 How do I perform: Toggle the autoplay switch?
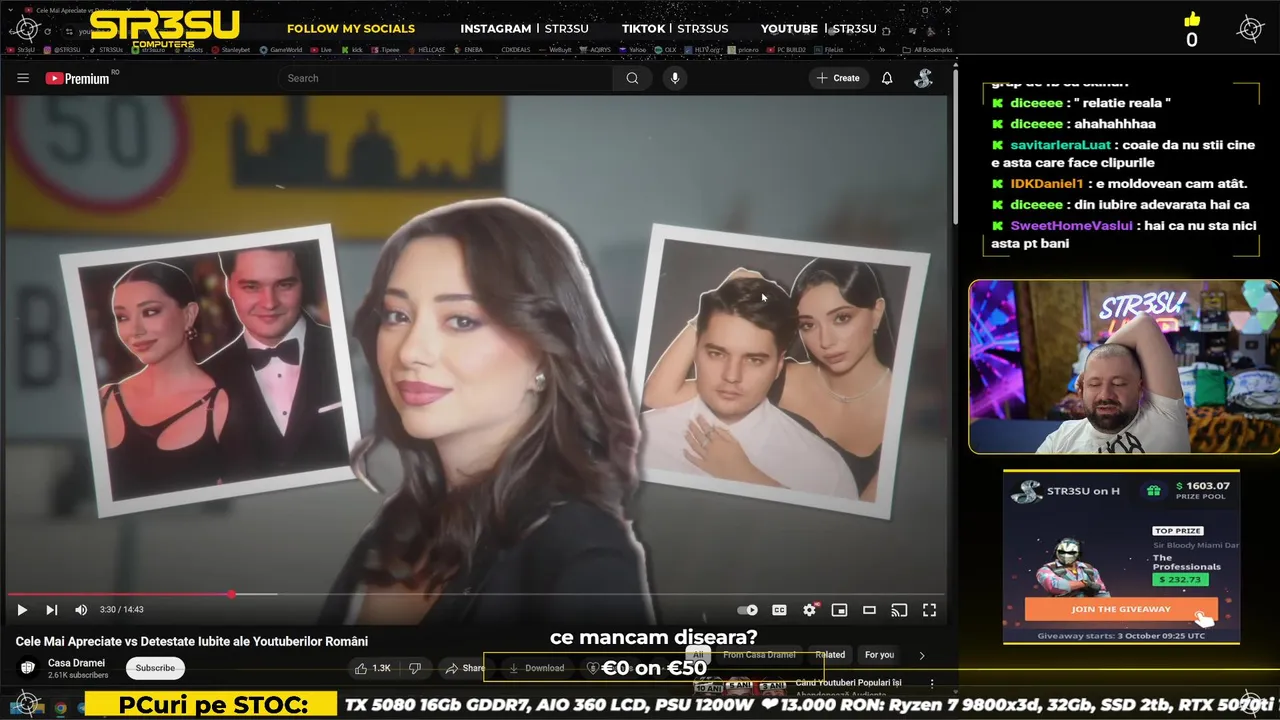click(x=747, y=610)
